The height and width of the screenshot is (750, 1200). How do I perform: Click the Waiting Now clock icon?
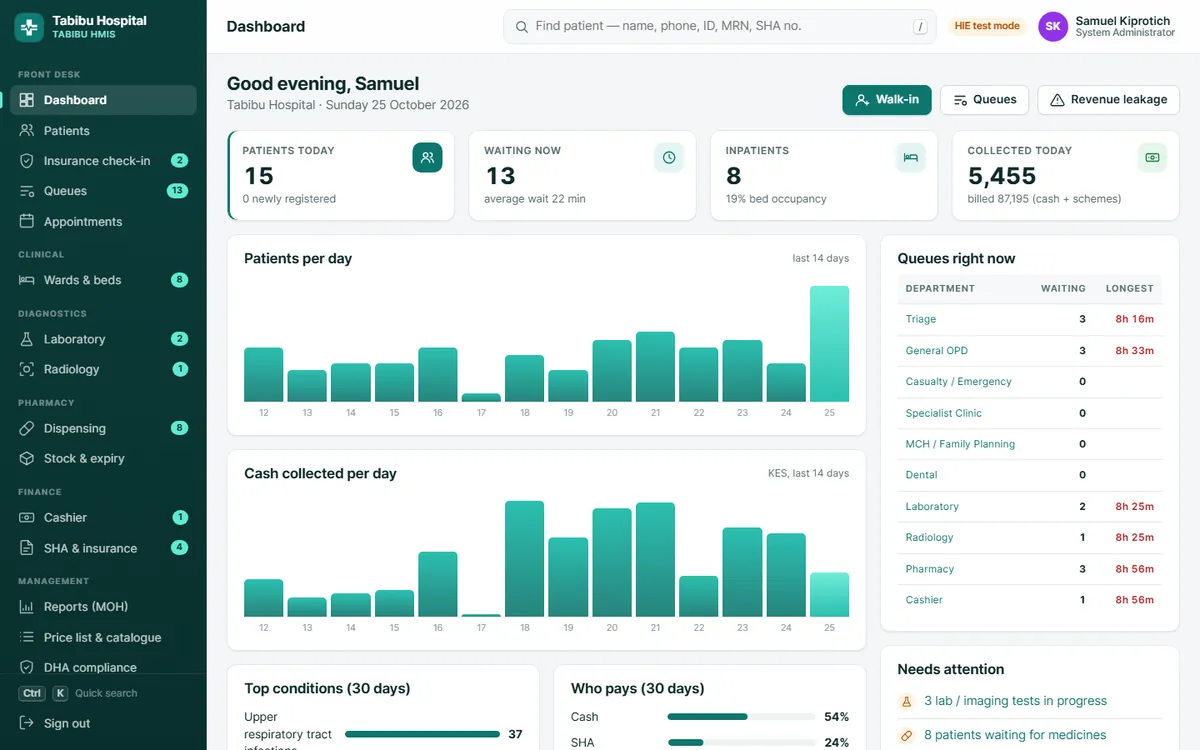(x=669, y=157)
